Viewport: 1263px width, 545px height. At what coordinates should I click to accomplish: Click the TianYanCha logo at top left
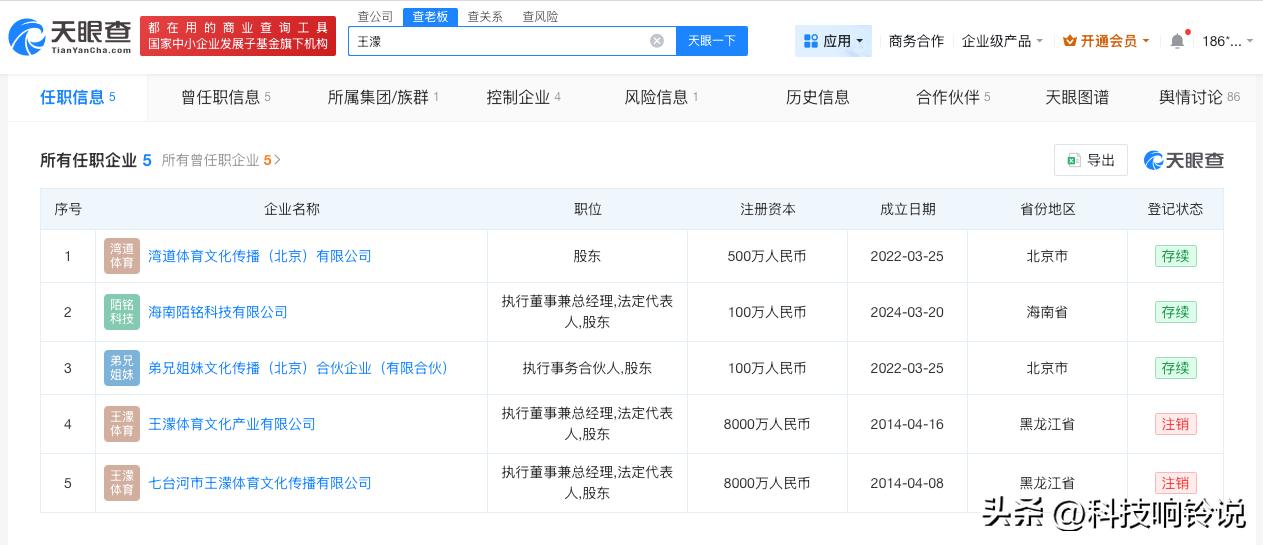pos(70,36)
